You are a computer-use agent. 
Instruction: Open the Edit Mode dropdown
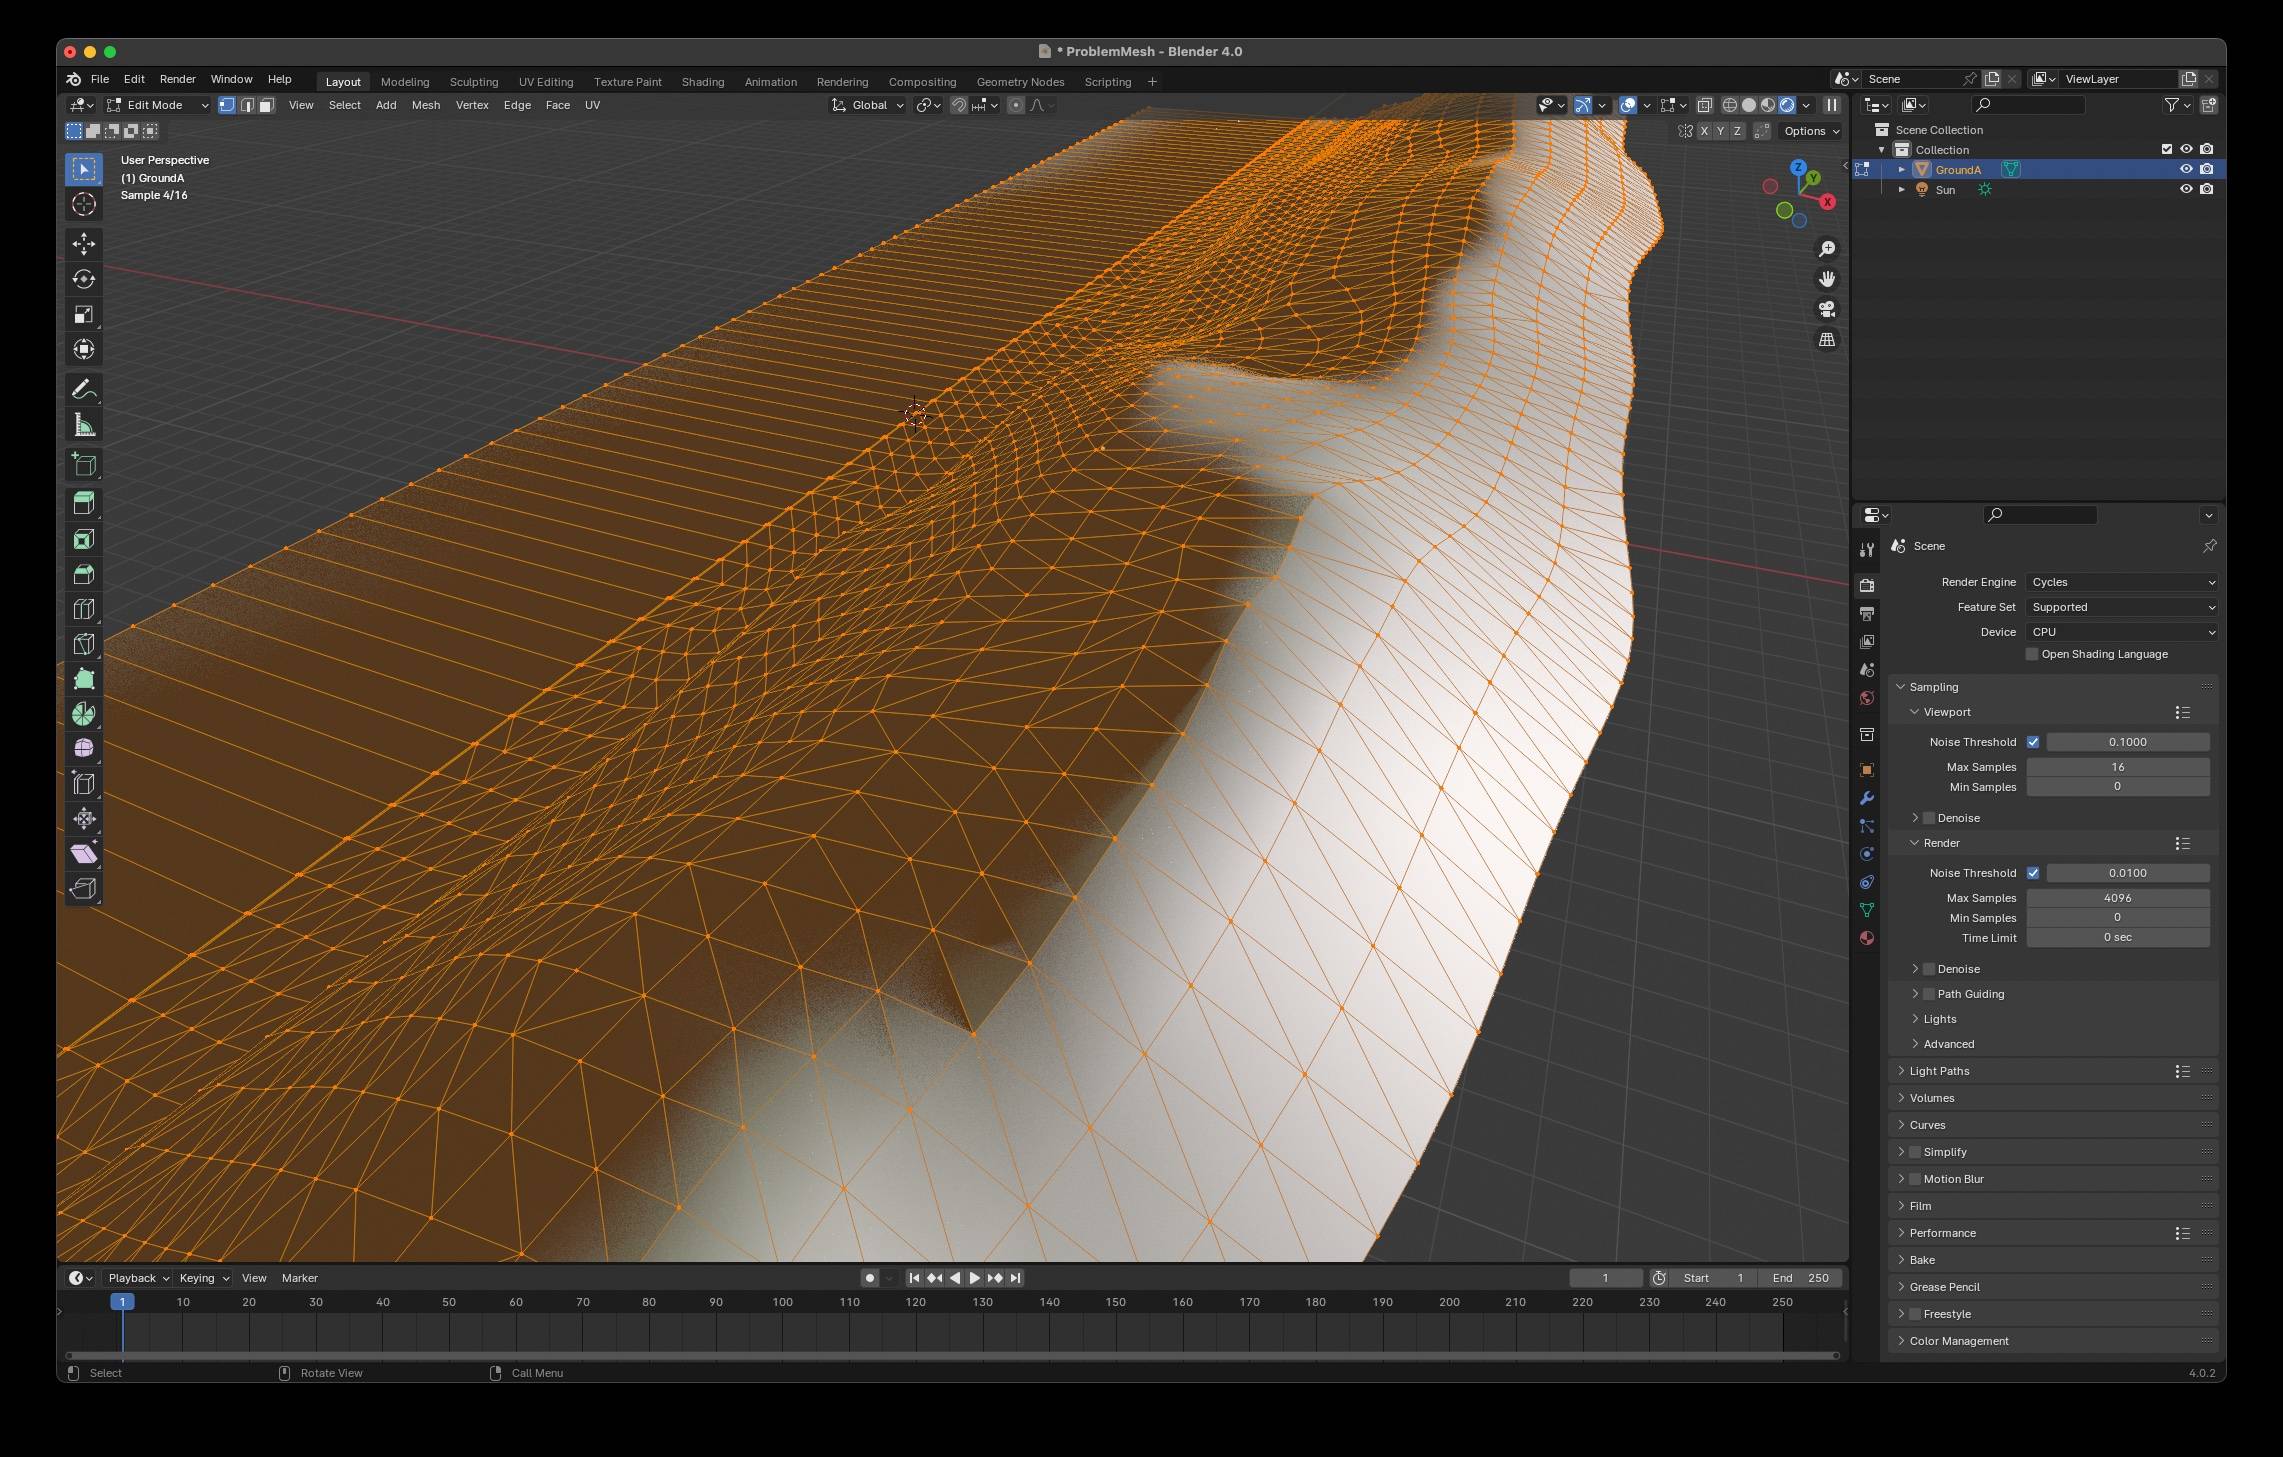click(x=158, y=105)
